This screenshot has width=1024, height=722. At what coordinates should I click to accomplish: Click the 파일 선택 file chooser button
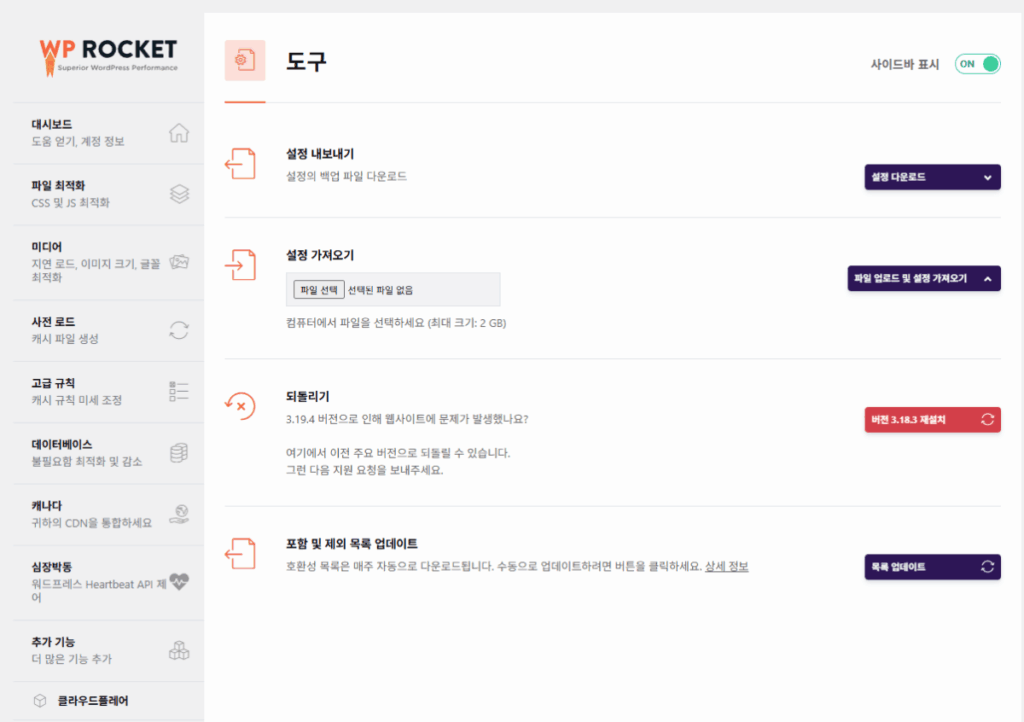pos(318,290)
